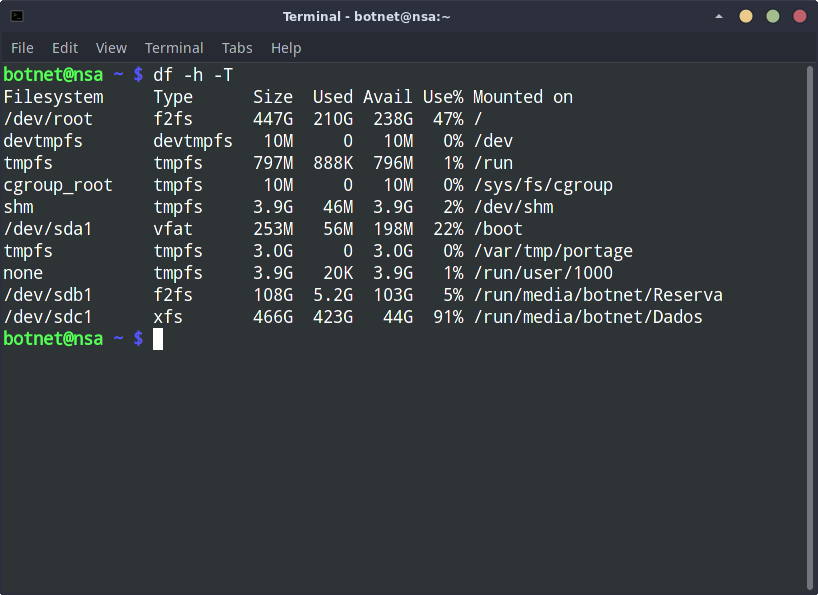Click the '238G' available value

point(393,119)
